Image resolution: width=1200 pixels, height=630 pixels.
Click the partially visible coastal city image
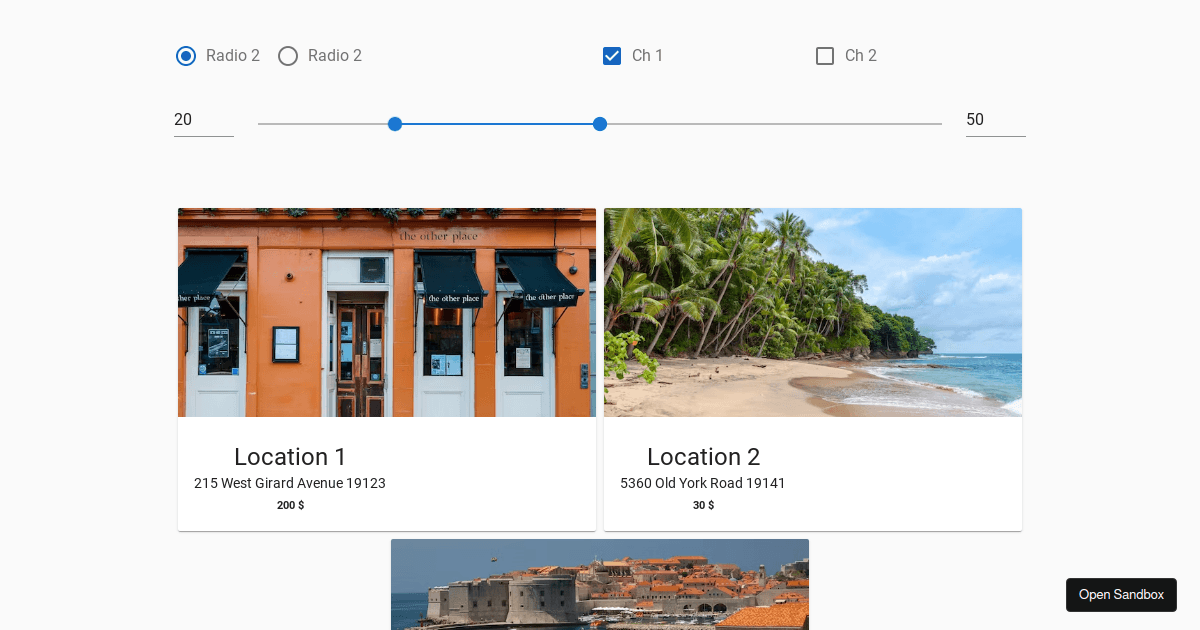coord(599,585)
